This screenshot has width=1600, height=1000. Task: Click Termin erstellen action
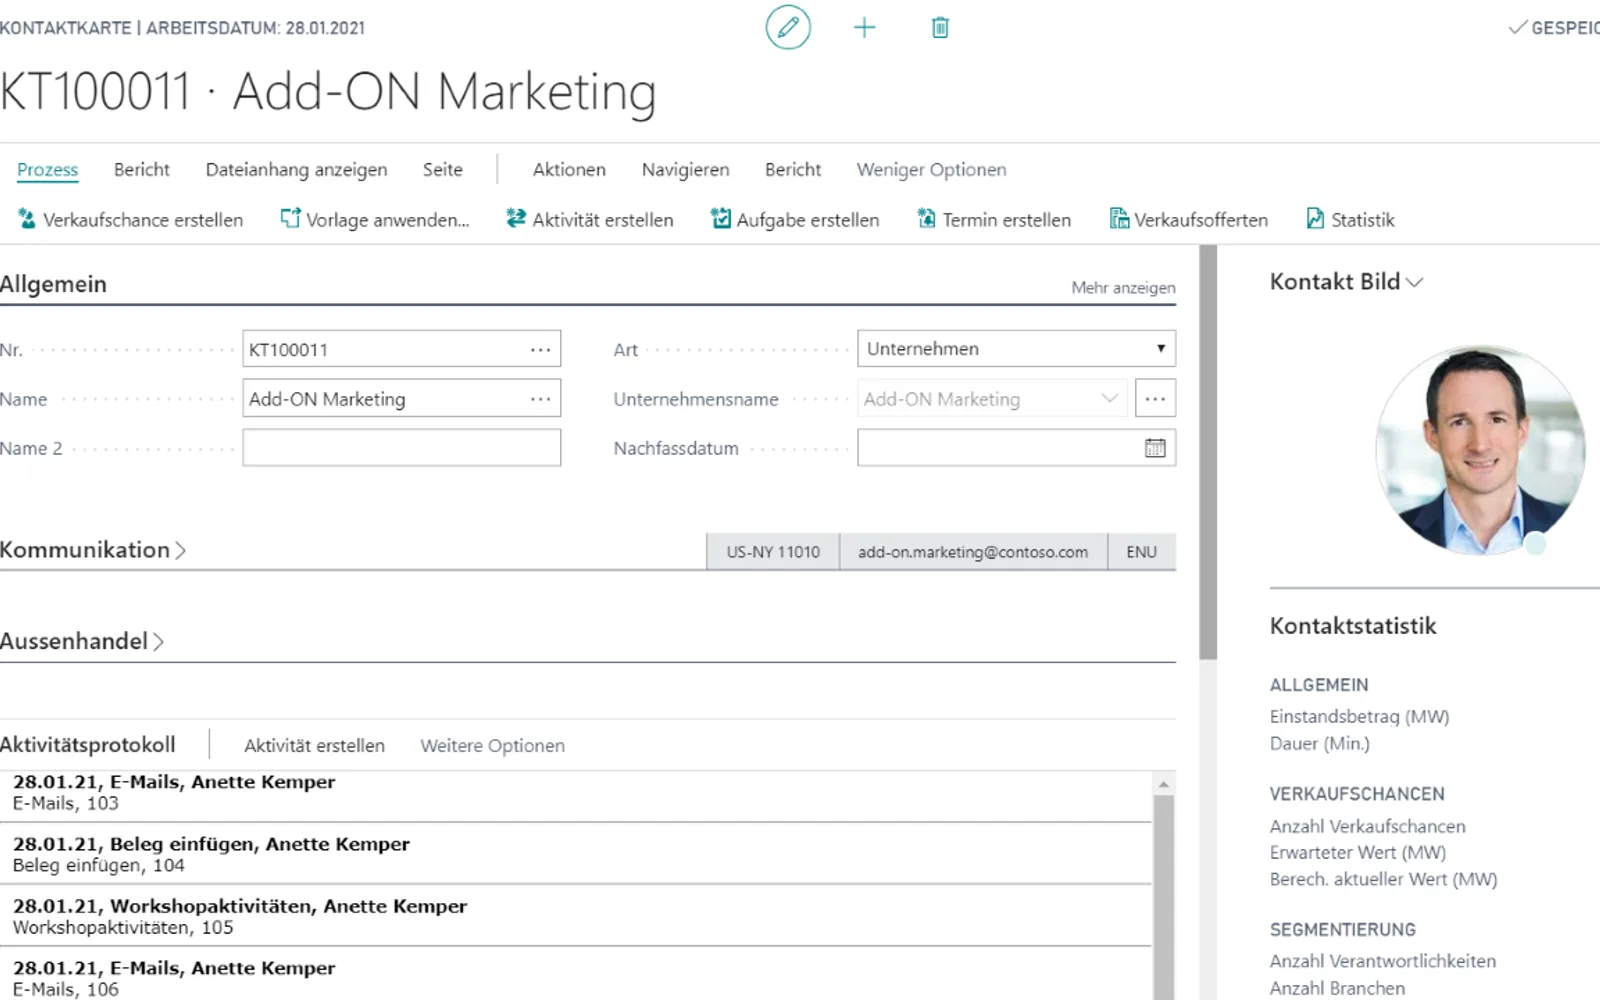tap(994, 219)
